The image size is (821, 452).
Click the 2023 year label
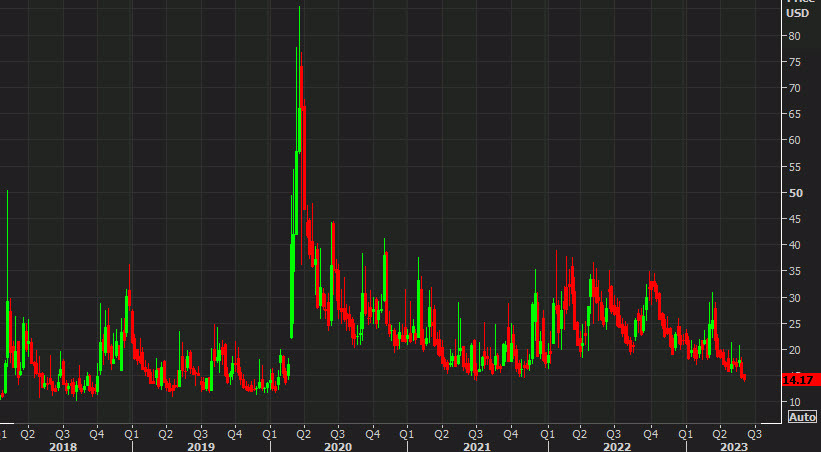[x=734, y=447]
